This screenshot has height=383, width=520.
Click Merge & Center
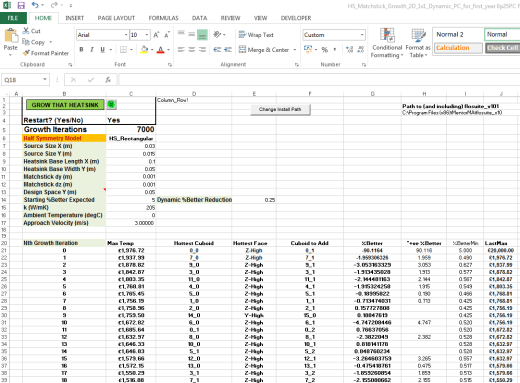coord(264,50)
